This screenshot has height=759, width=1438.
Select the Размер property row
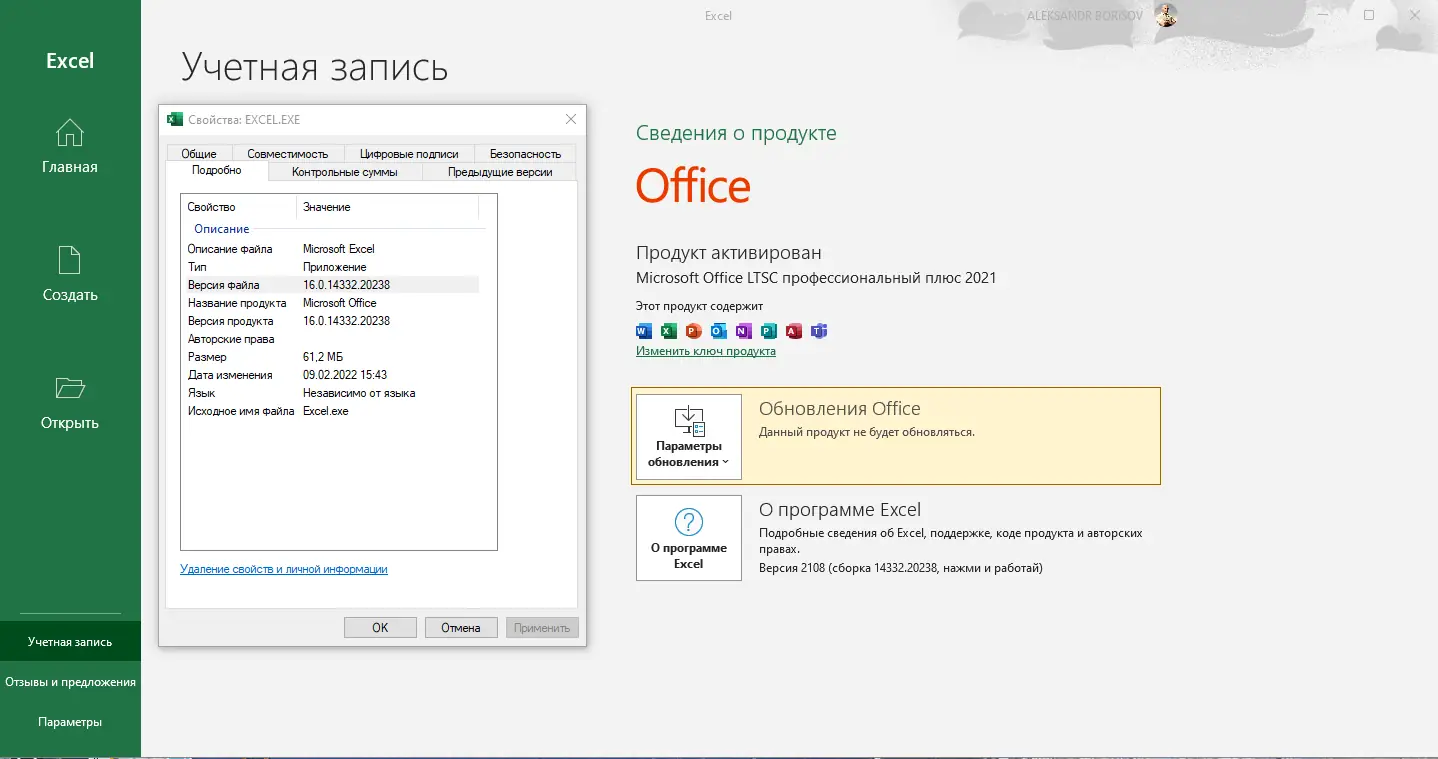pyautogui.click(x=331, y=357)
